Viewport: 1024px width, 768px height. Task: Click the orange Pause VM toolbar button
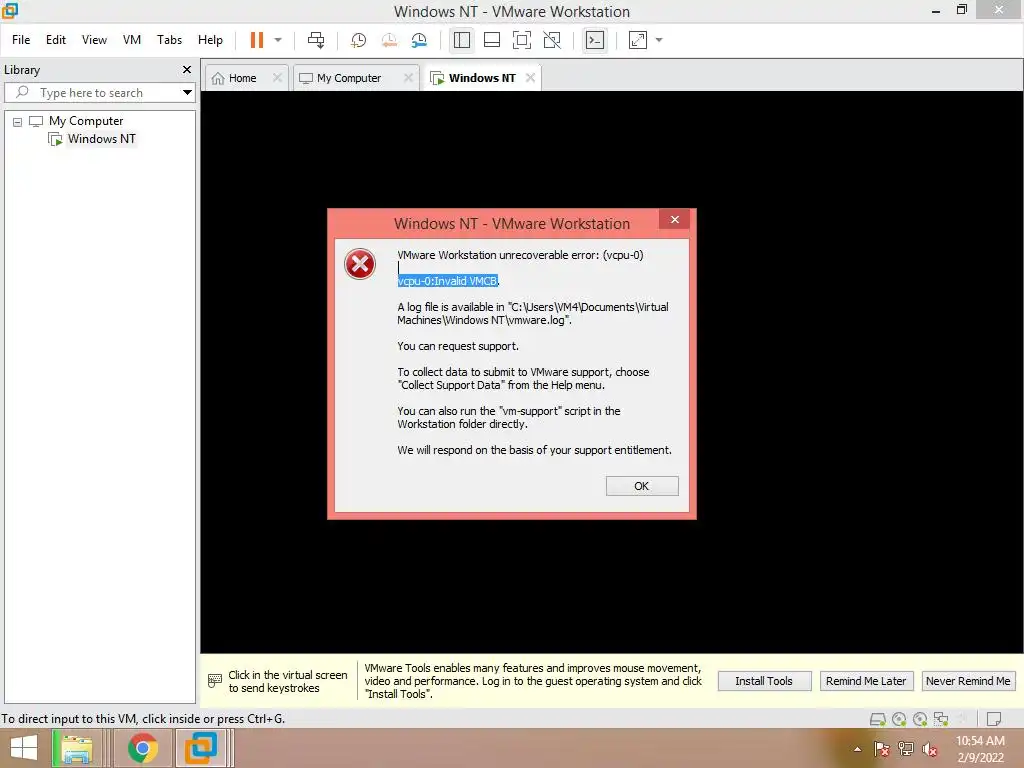click(x=257, y=40)
